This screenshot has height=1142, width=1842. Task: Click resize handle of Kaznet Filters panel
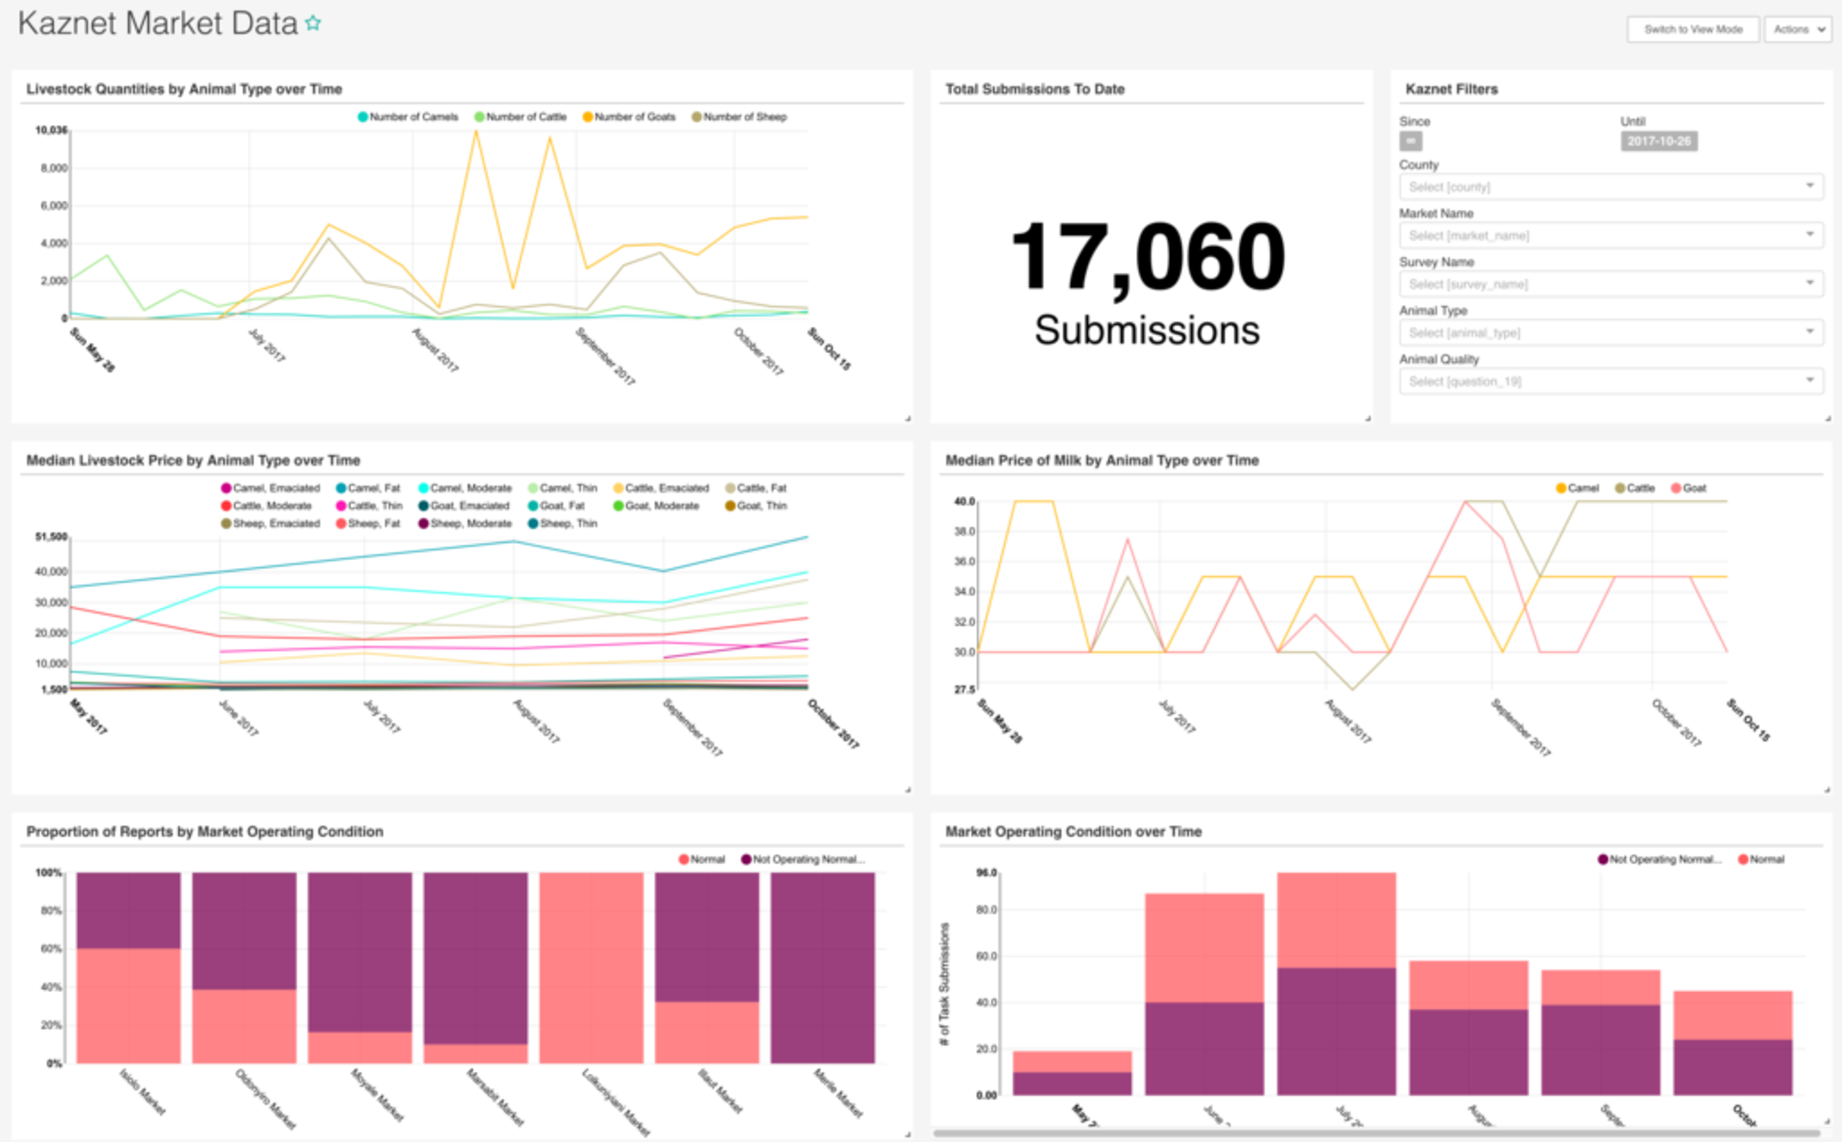tap(1827, 418)
